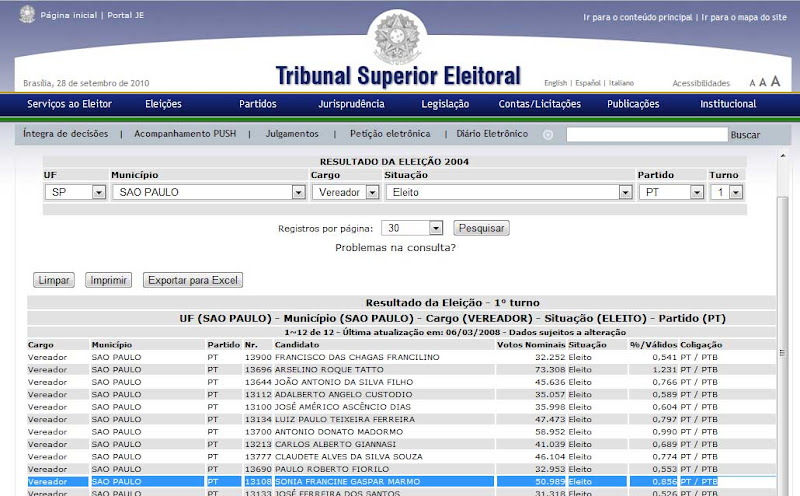Click candidate number 13900
The image size is (800, 496).
click(x=258, y=357)
